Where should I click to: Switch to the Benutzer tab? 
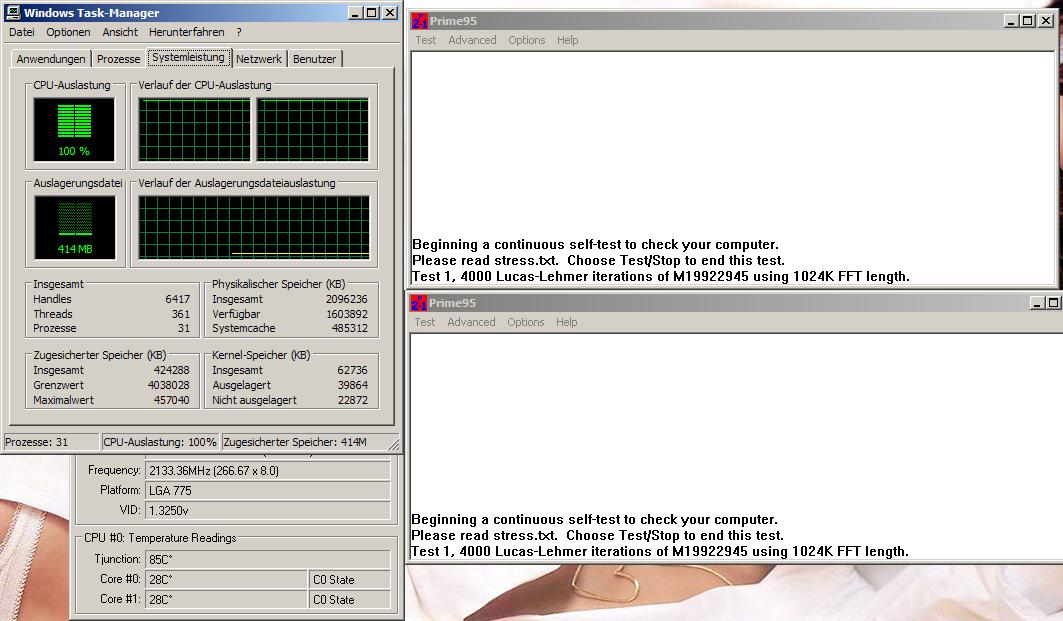coord(315,59)
